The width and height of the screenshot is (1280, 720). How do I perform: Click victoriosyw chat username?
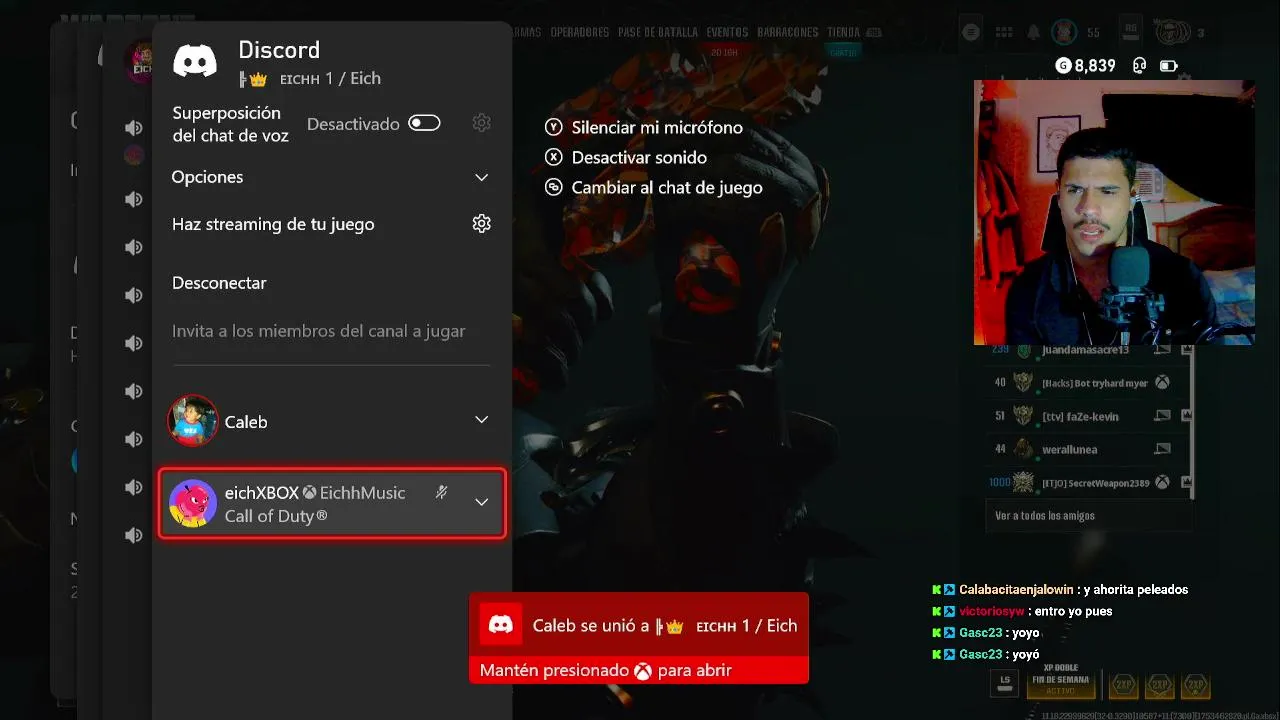point(992,611)
